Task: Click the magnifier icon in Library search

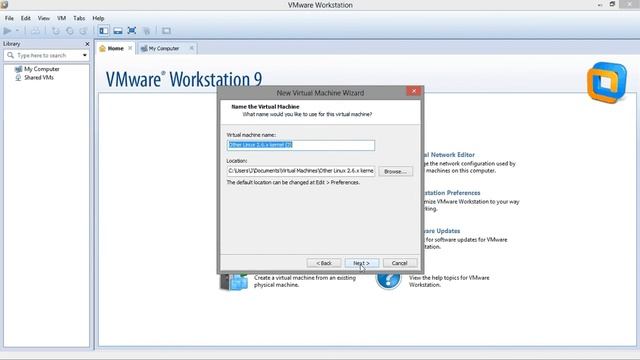Action: [11, 55]
